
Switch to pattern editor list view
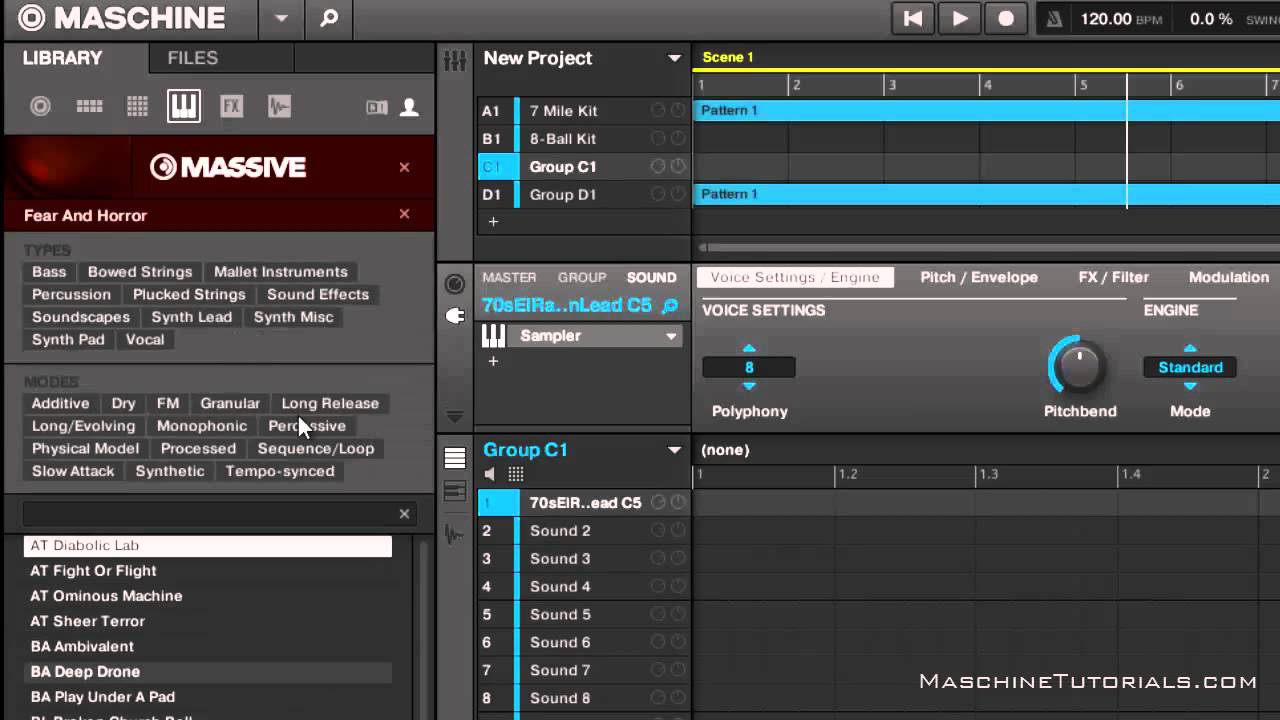click(x=455, y=459)
